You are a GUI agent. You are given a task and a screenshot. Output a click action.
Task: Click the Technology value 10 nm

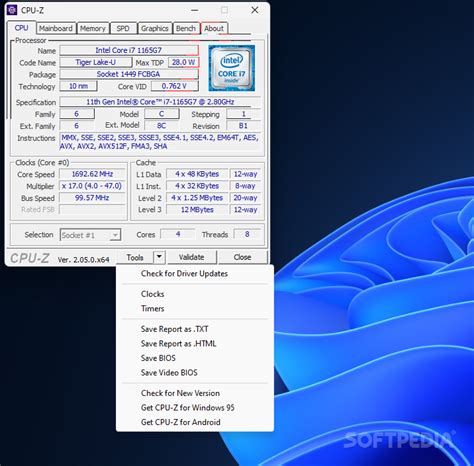coord(79,86)
